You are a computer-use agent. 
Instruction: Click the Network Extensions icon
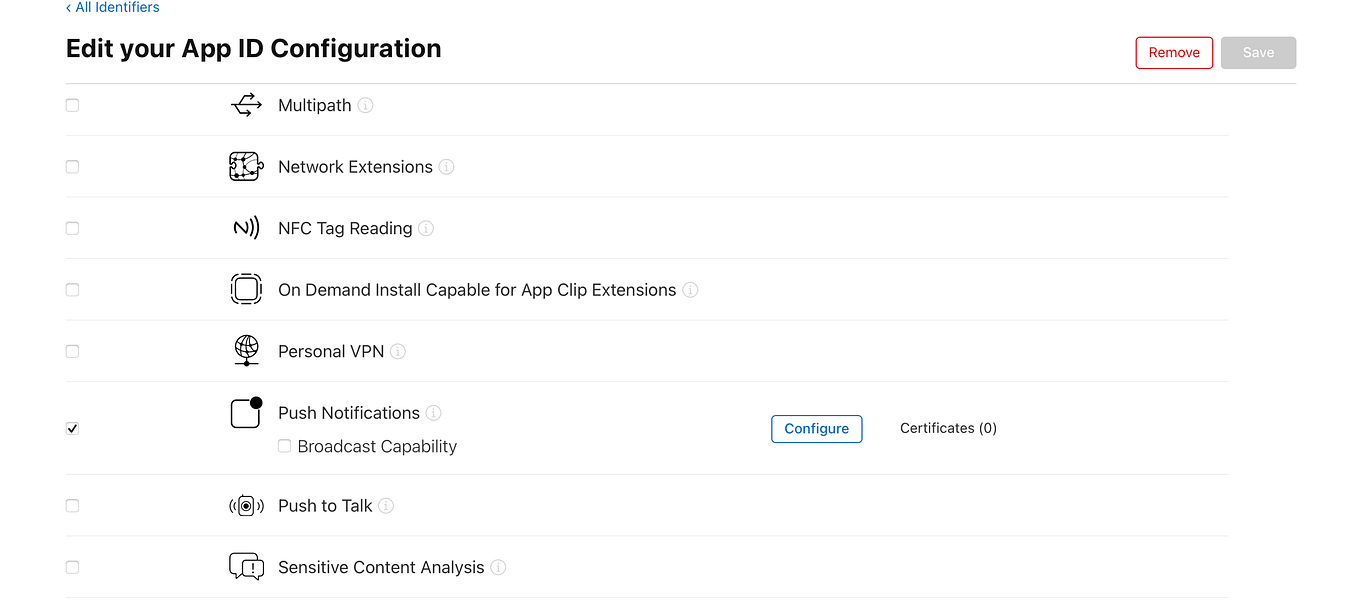pos(246,167)
